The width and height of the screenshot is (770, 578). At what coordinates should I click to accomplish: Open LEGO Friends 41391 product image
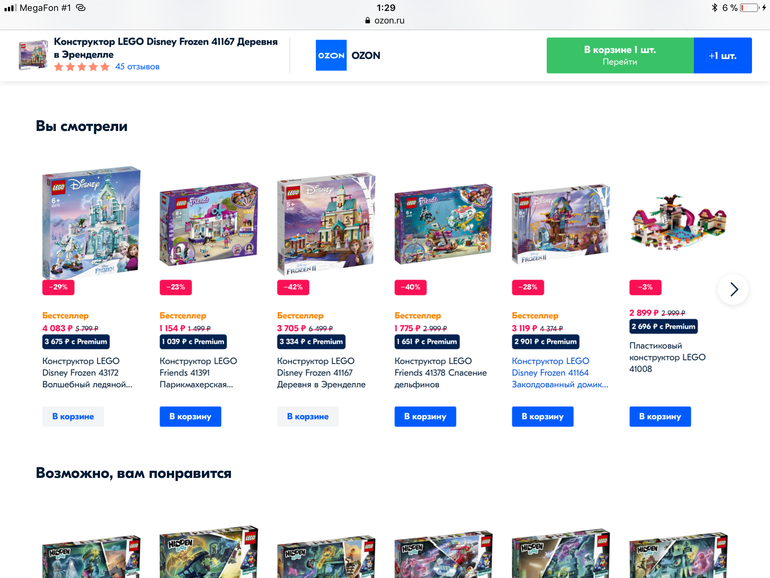[209, 224]
